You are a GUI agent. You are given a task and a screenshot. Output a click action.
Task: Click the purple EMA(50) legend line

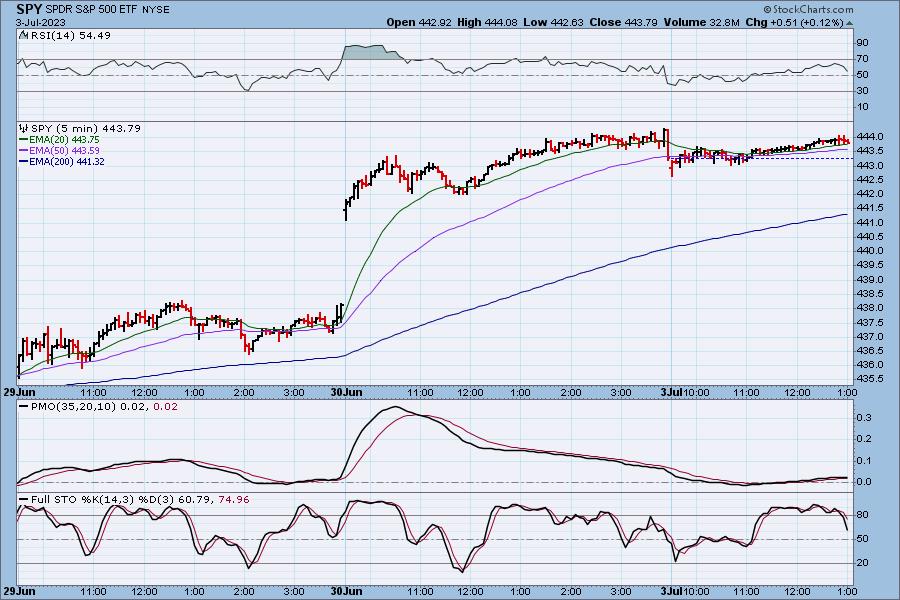point(24,150)
